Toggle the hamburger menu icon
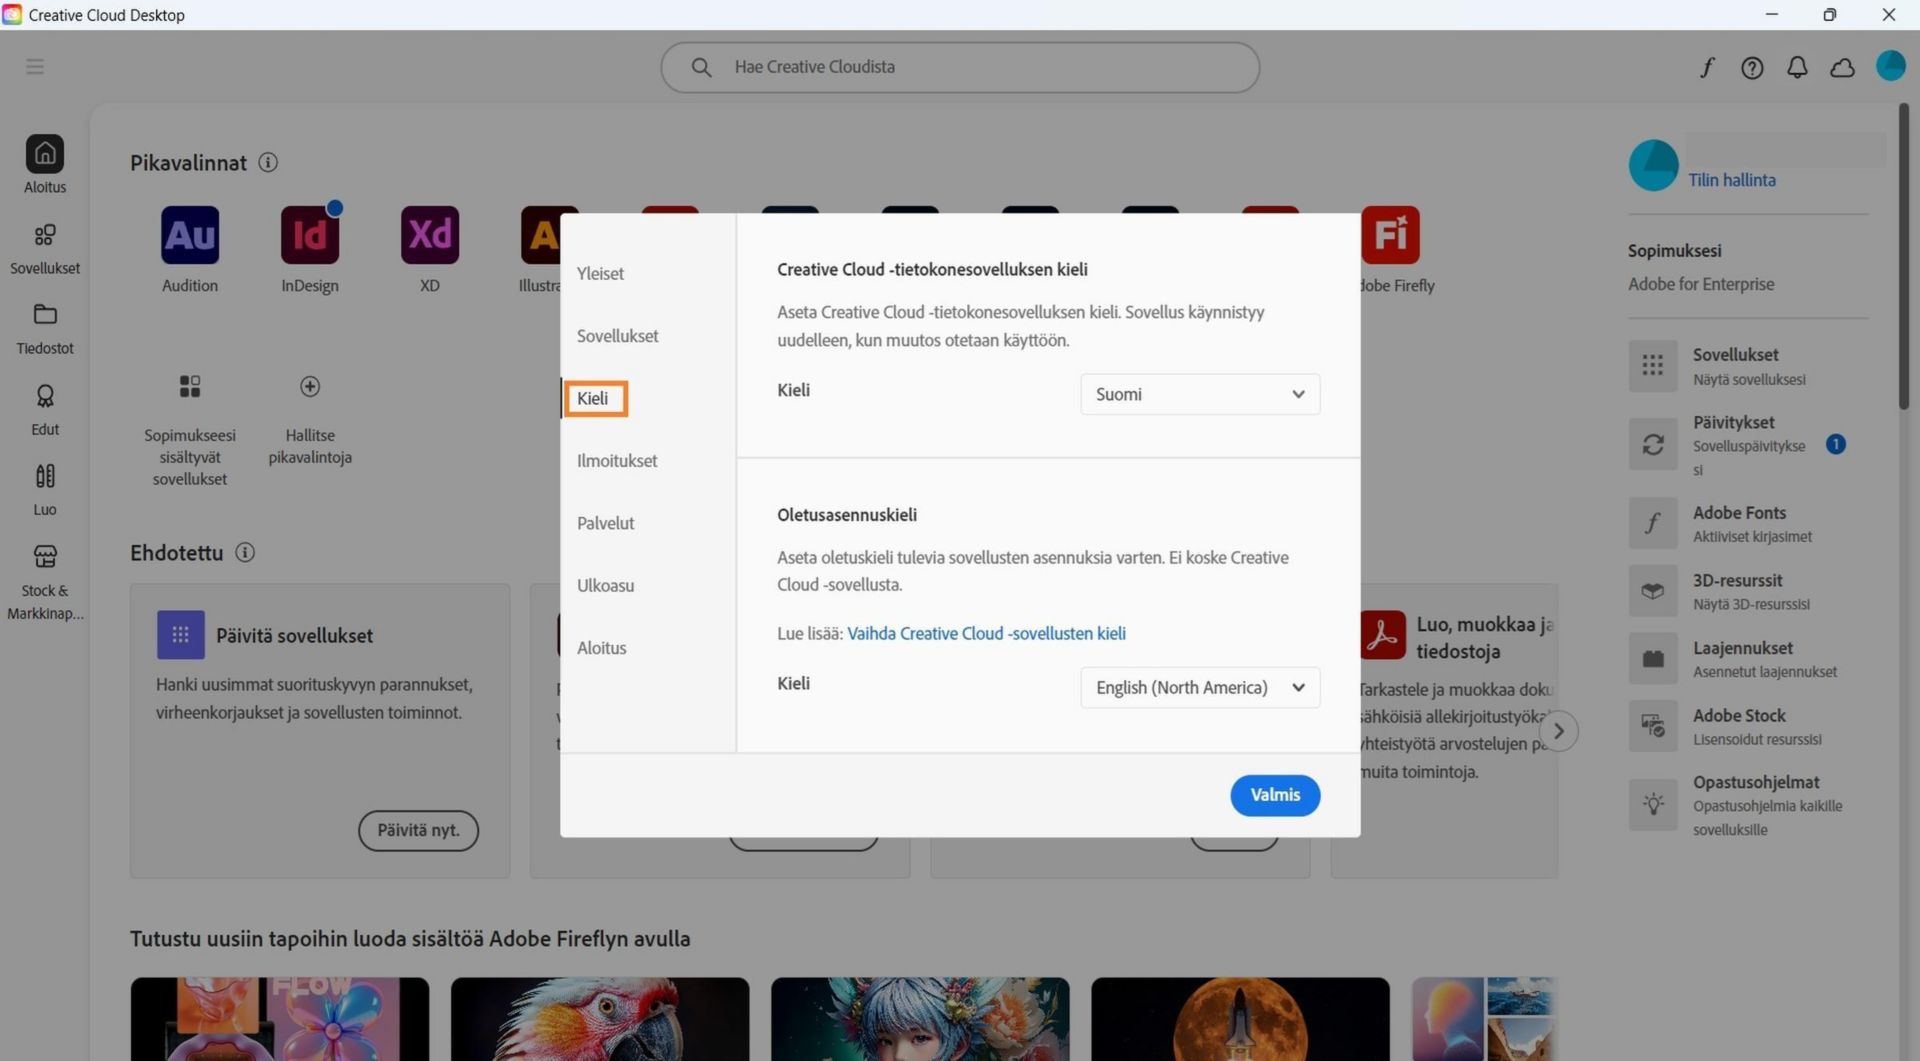Viewport: 1920px width, 1061px height. tap(35, 67)
